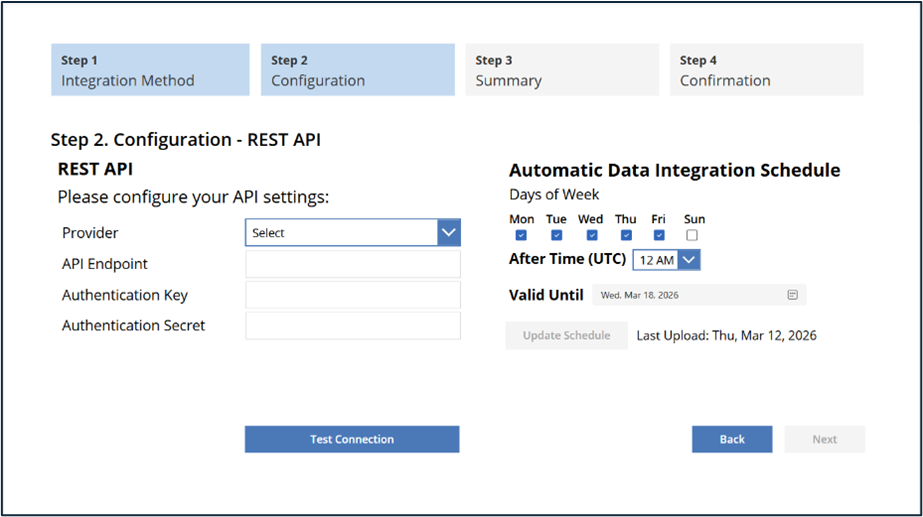The height and width of the screenshot is (517, 923).
Task: Click into the Authentication Key field
Action: [x=352, y=295]
